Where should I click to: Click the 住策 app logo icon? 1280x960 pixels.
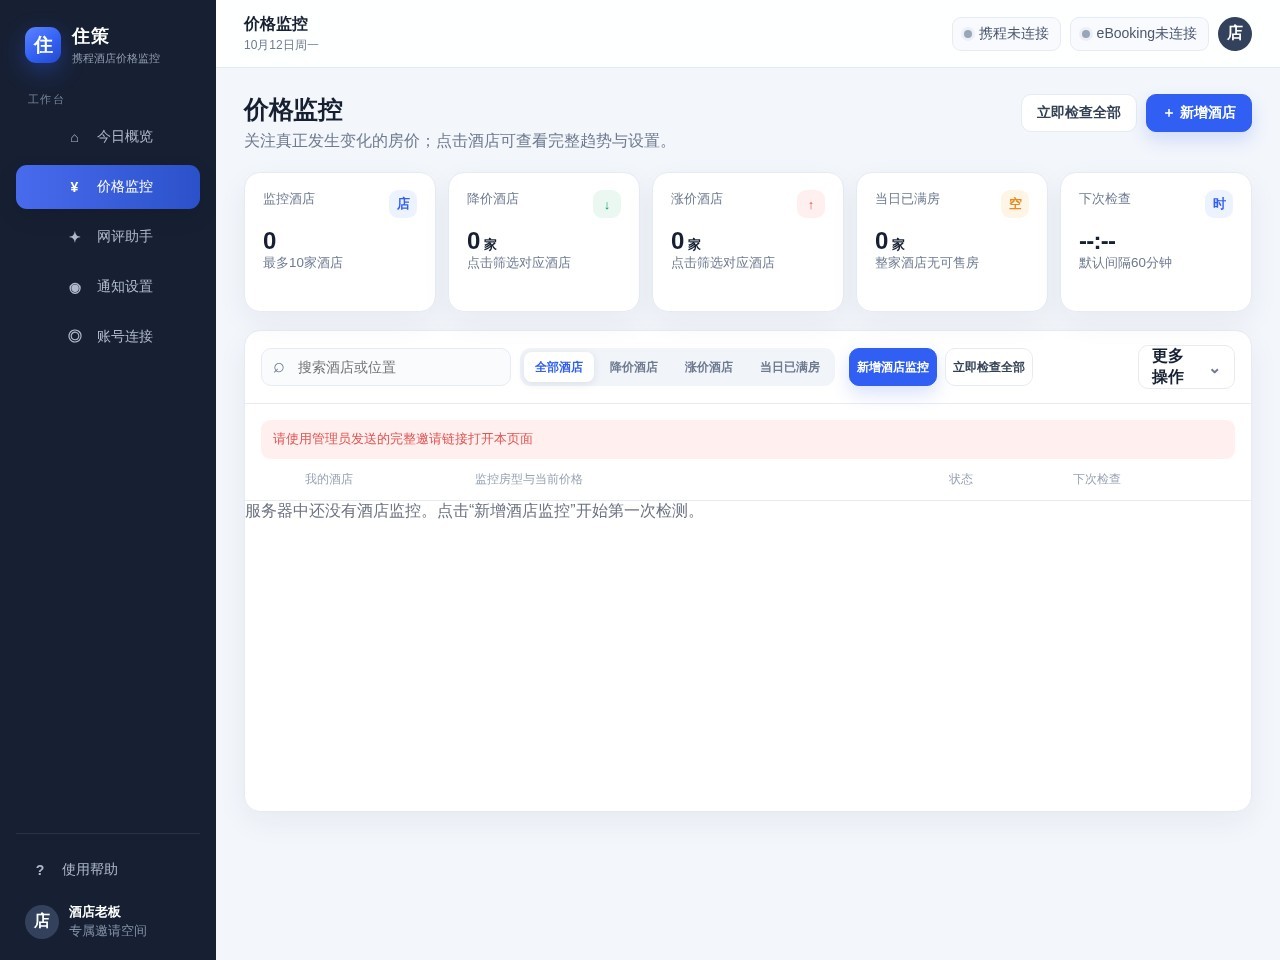pyautogui.click(x=43, y=45)
